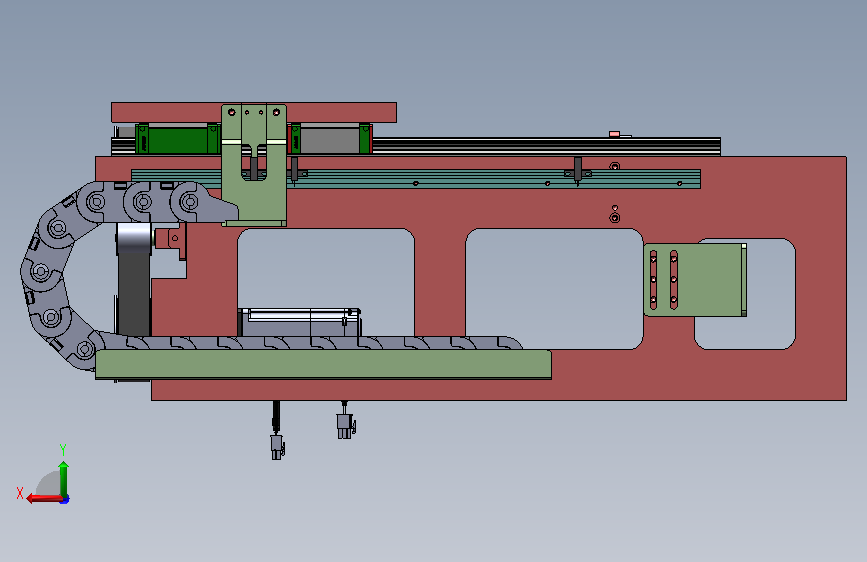Select the dark green linear guide carriage

tap(177, 140)
